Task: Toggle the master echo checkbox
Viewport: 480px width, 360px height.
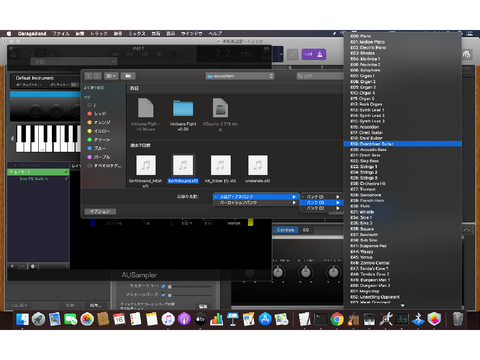Action: [163, 286]
